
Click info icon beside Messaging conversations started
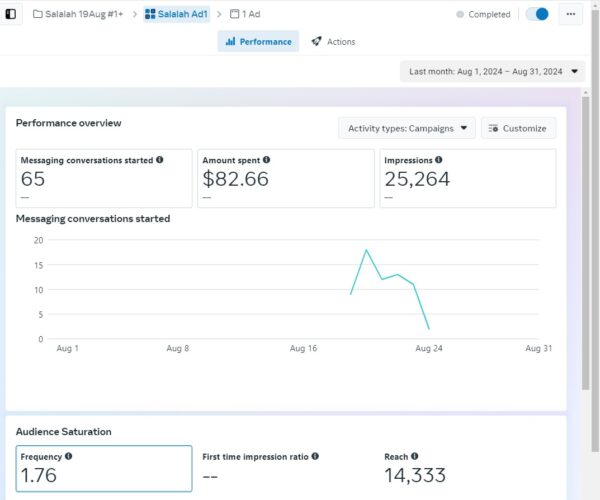point(160,159)
